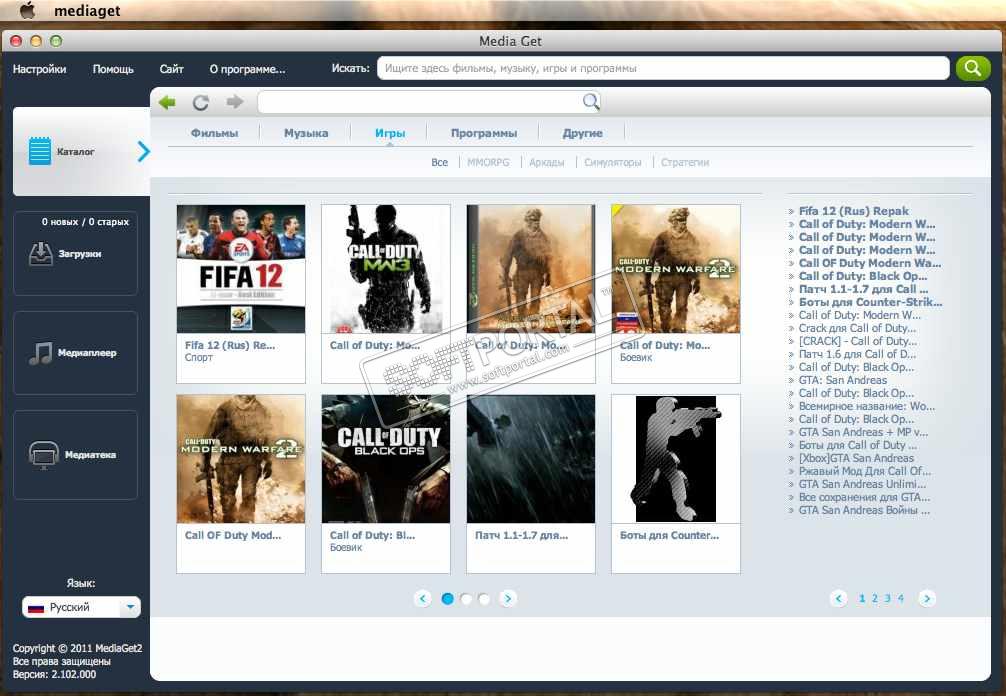Open the mediaget application menu
Viewport: 1006px width, 696px height.
87,11
